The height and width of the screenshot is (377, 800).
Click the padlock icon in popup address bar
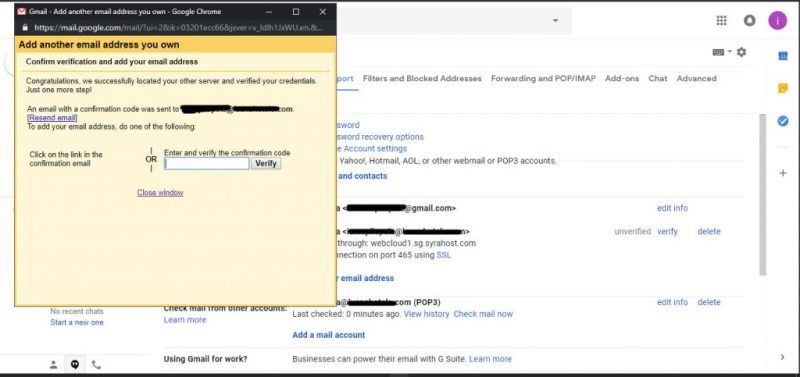pyautogui.click(x=24, y=27)
